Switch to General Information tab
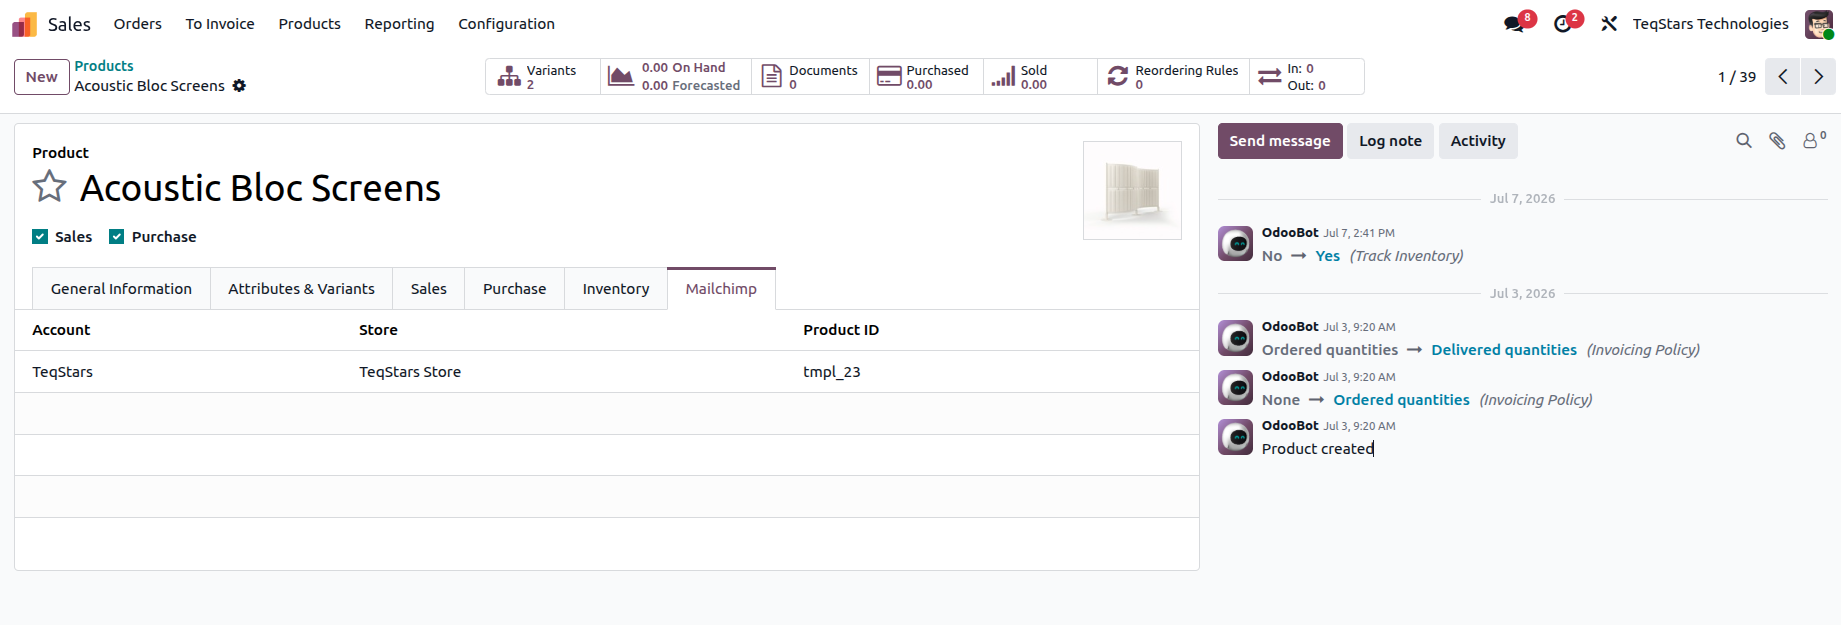Viewport: 1841px width, 625px height. 121,289
